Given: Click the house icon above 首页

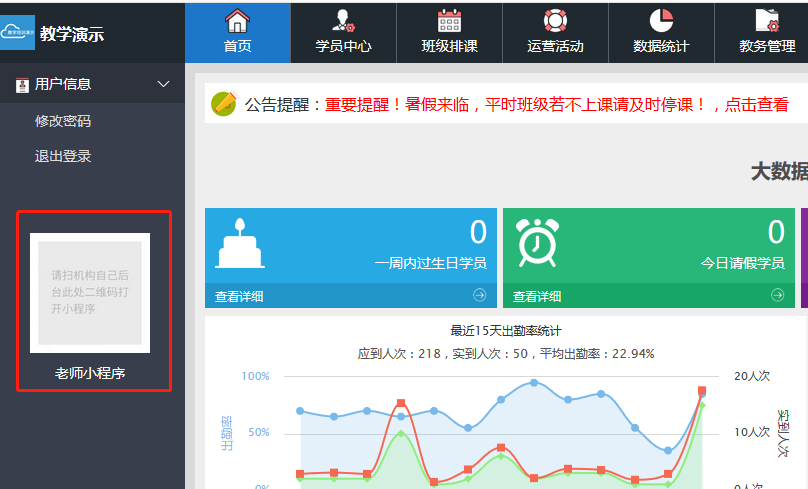Looking at the screenshot, I should (237, 21).
